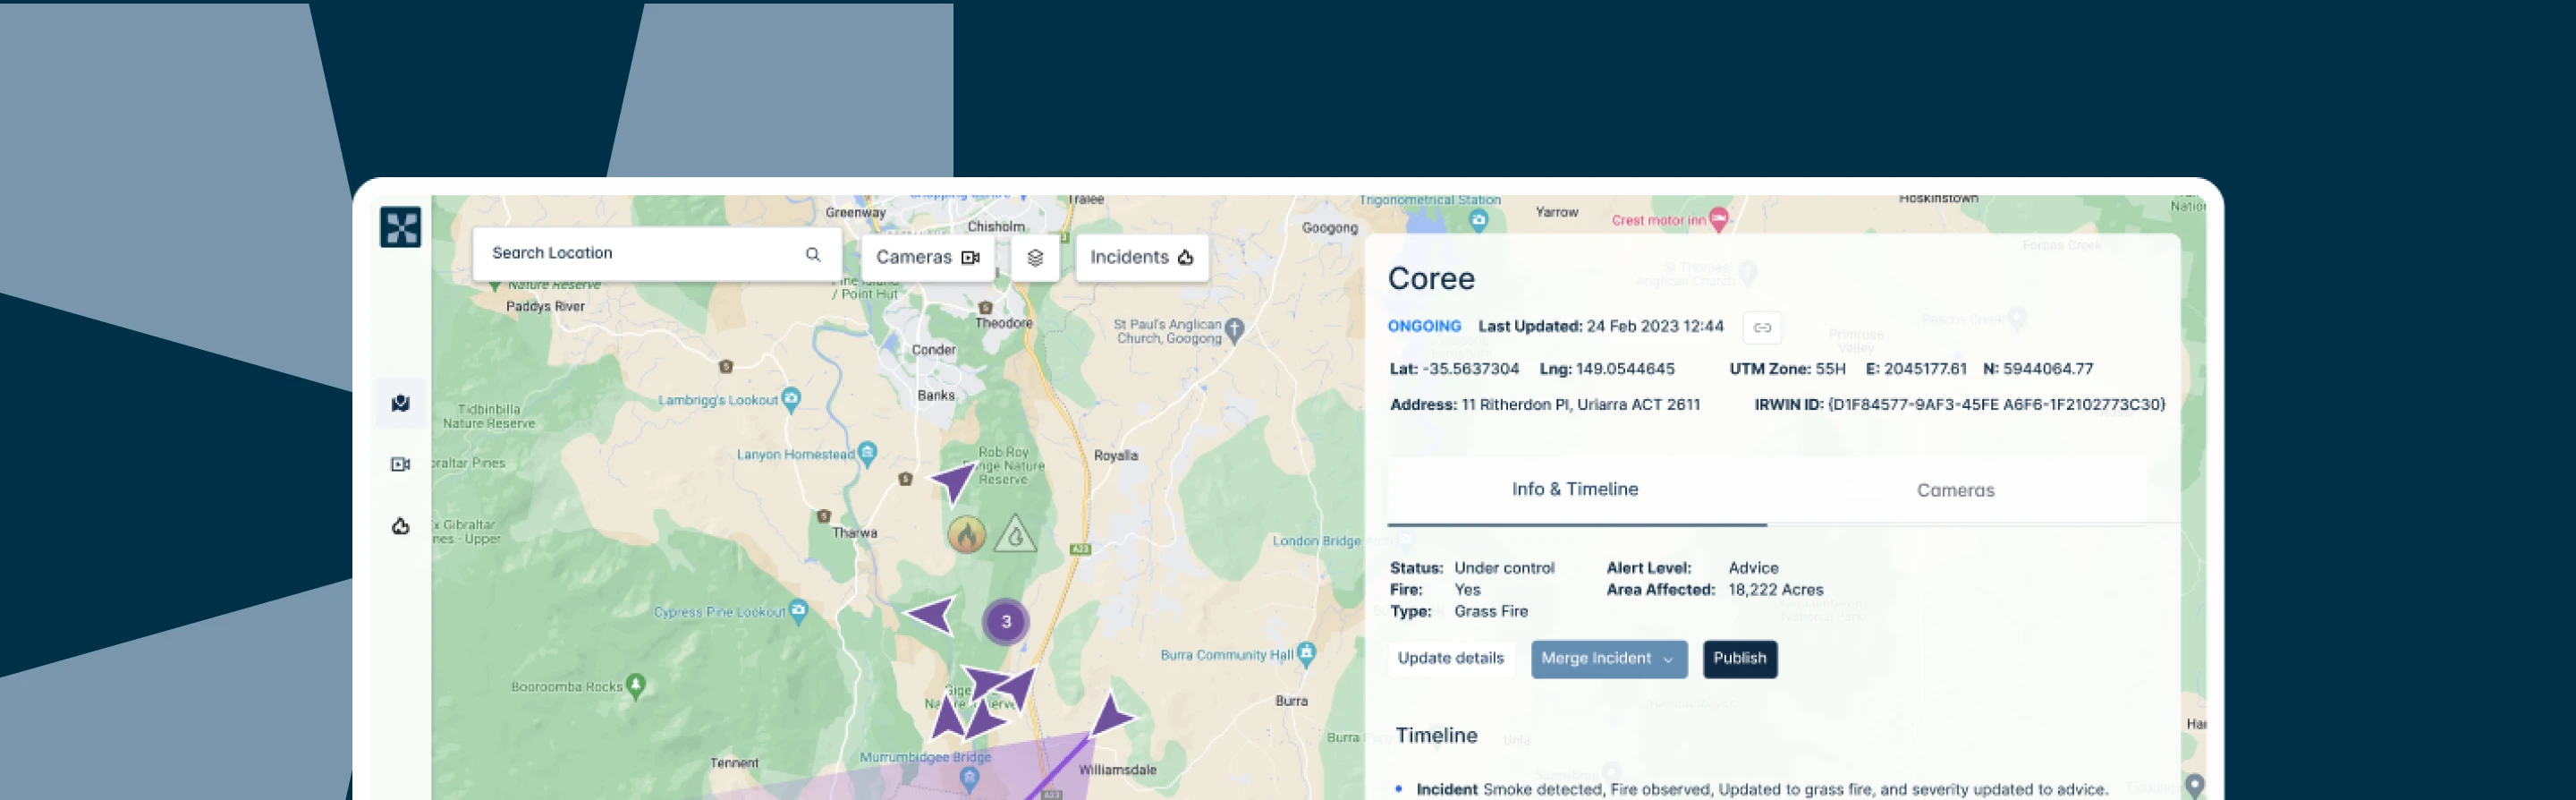The image size is (2576, 800).
Task: Click the longitude value 149.0544645
Action: [x=1625, y=369]
